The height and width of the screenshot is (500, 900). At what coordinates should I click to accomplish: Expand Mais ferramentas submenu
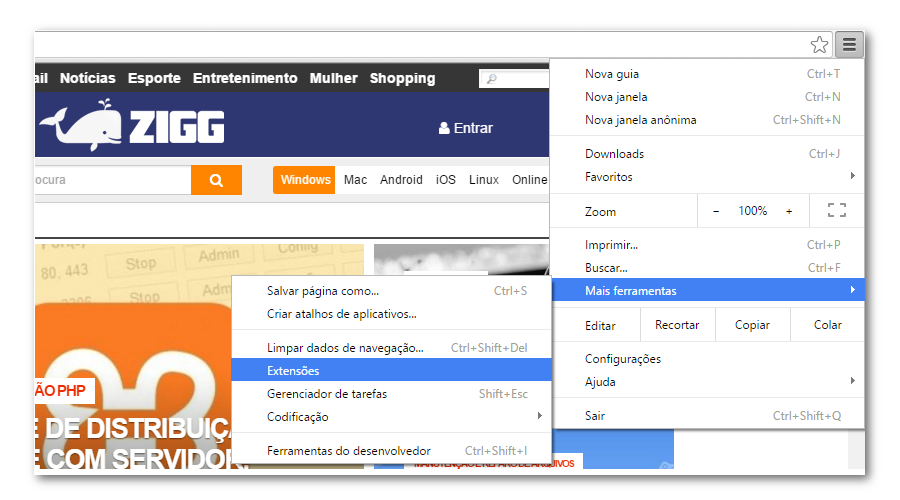click(x=707, y=290)
